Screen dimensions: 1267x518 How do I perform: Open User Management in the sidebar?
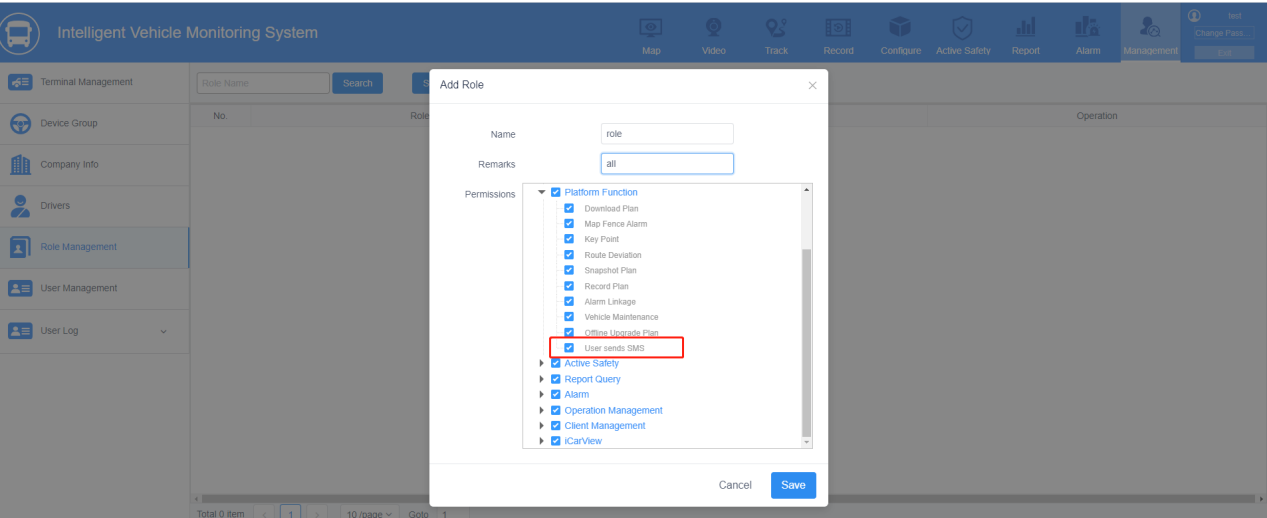(x=94, y=288)
